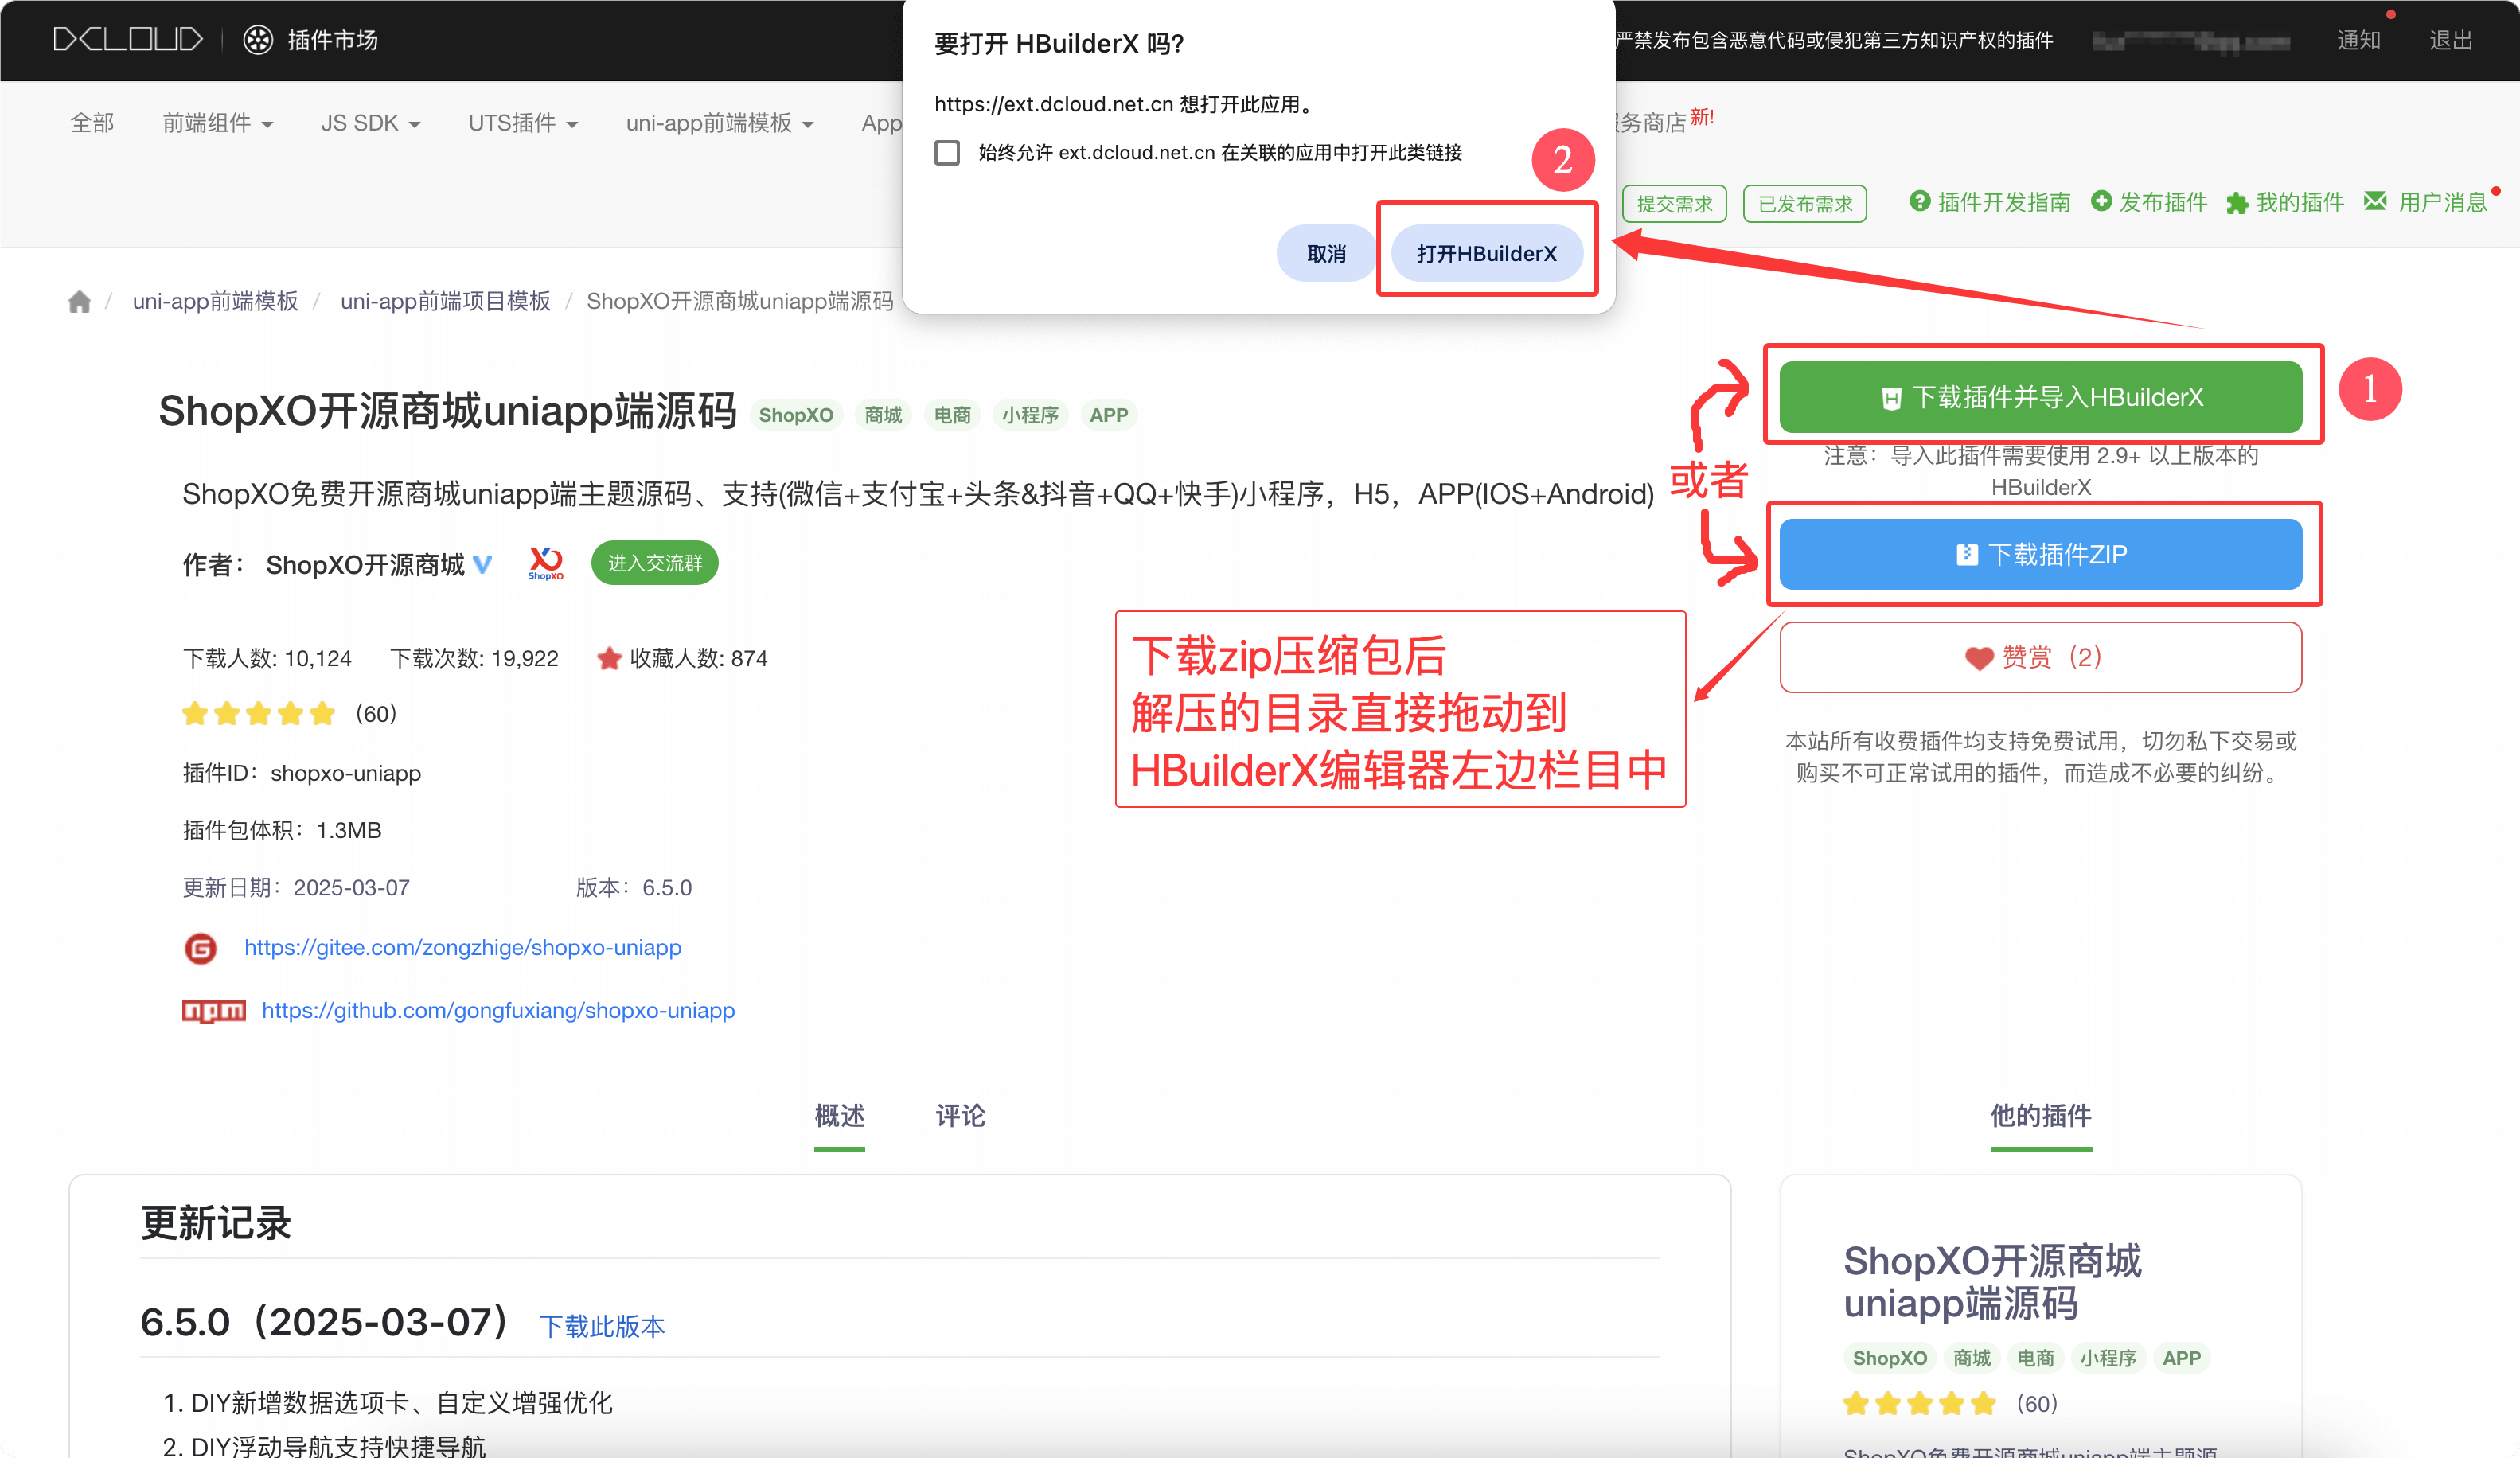Click 进入交流群 button
The height and width of the screenshot is (1458, 2520).
click(x=654, y=563)
